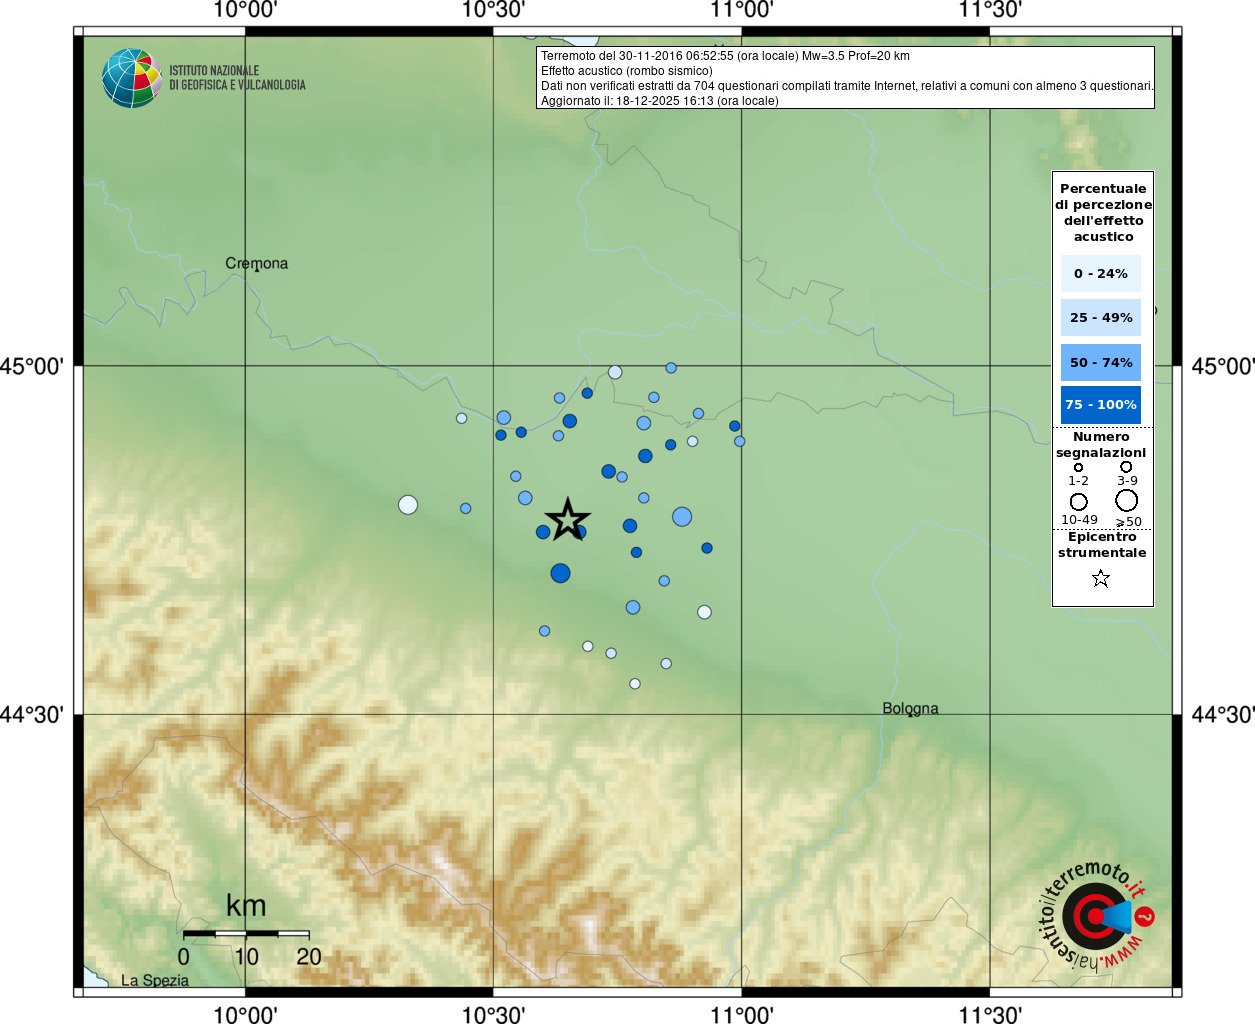The width and height of the screenshot is (1255, 1024).
Task: Click the Bologna city label
Action: (910, 708)
